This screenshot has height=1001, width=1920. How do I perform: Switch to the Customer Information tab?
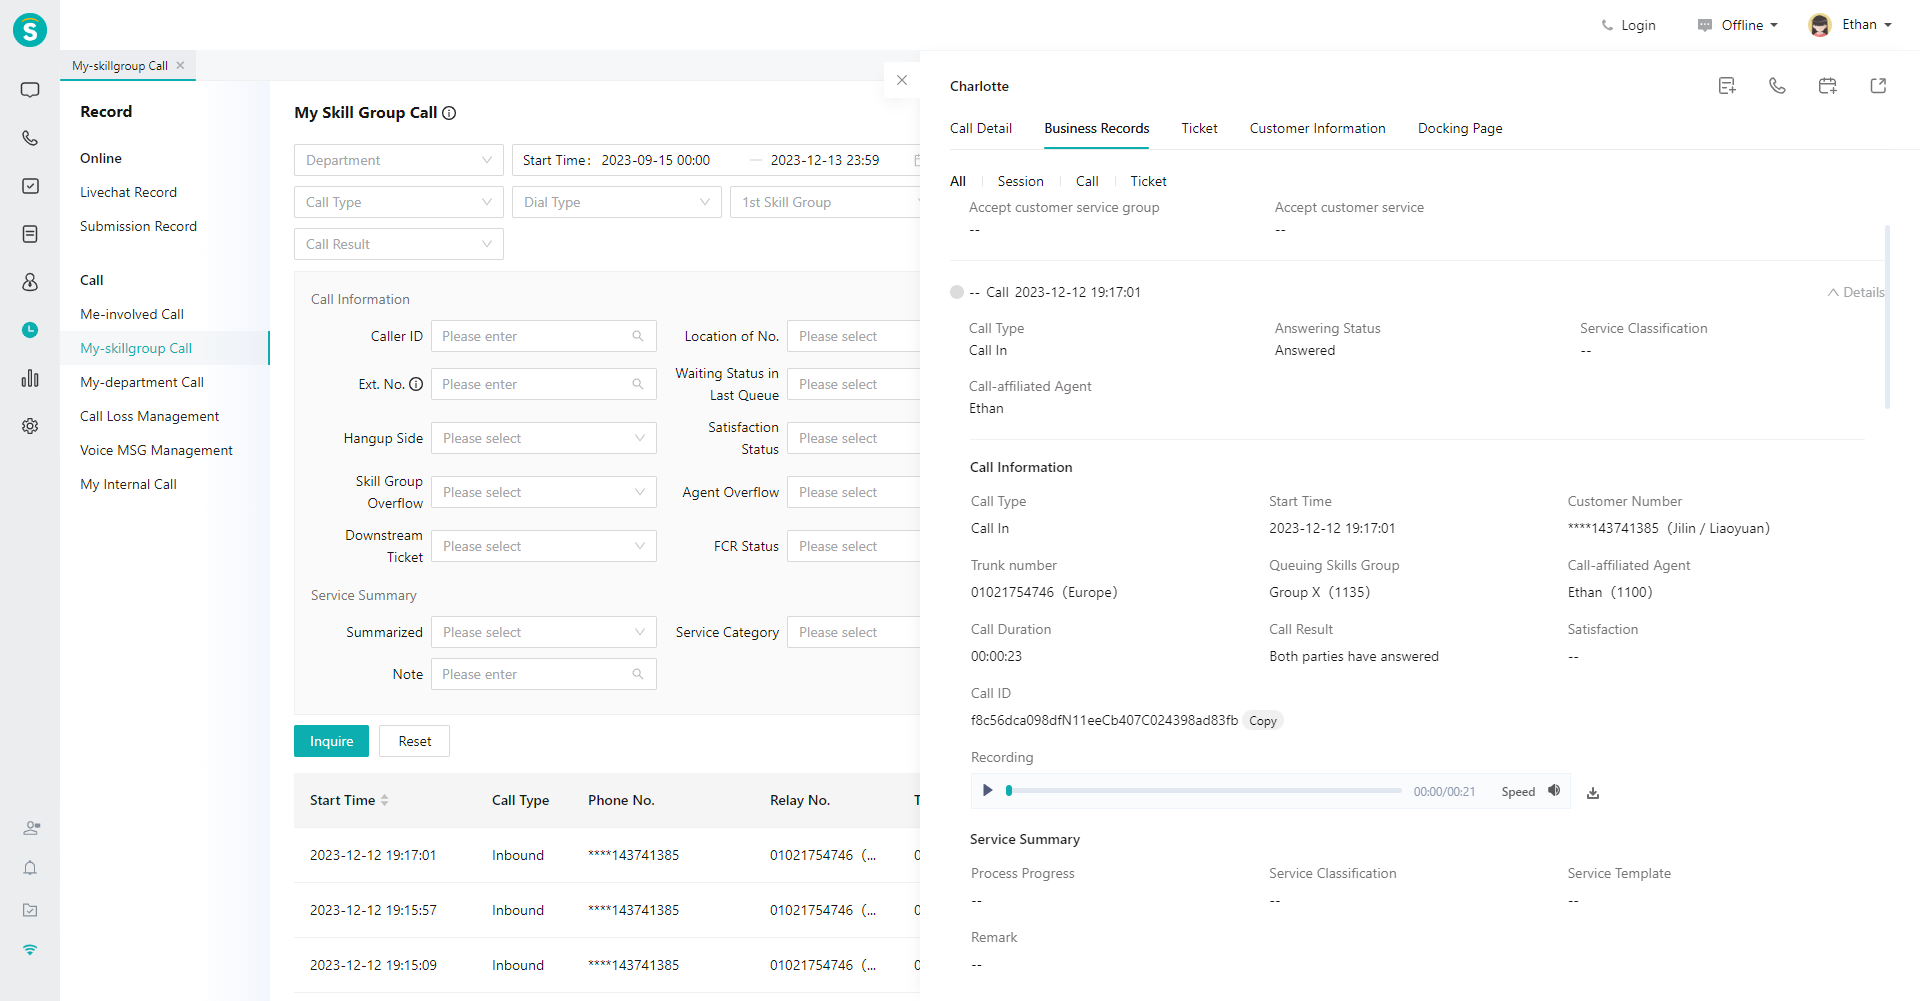(x=1317, y=128)
